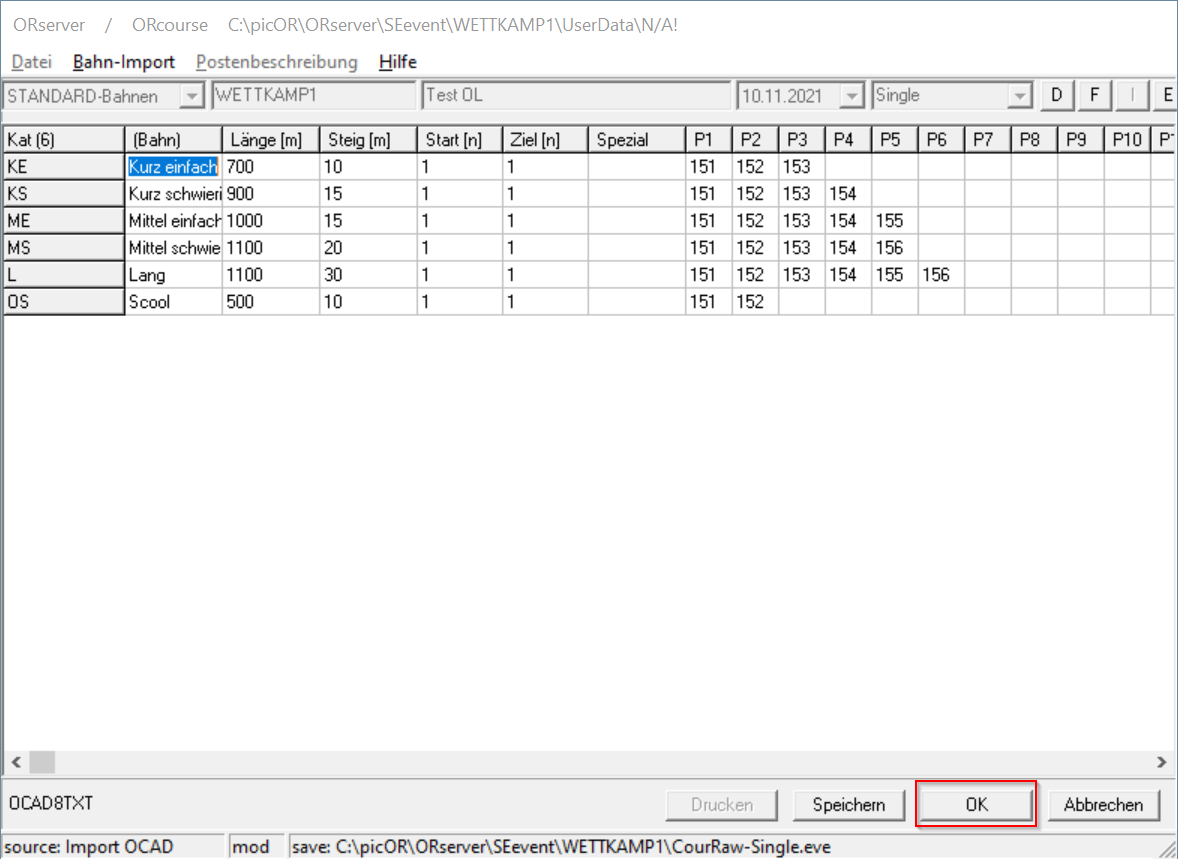Open the Bahn-Import menu
1178x859 pixels.
124,62
